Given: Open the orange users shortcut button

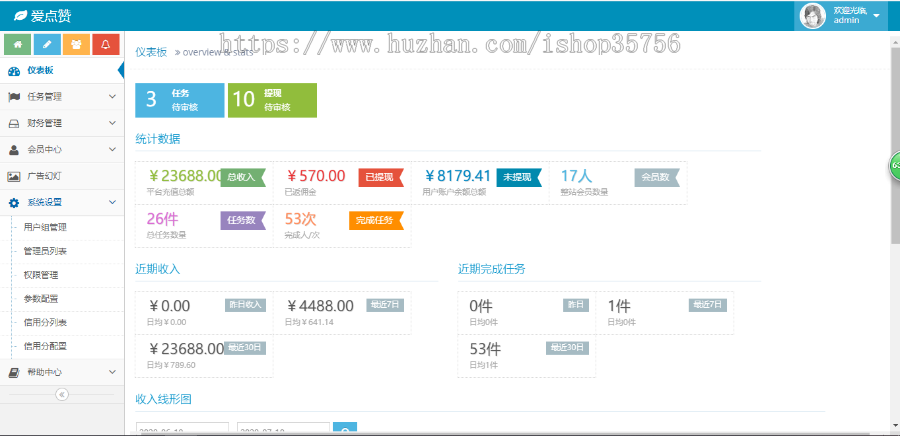Looking at the screenshot, I should click(76, 45).
